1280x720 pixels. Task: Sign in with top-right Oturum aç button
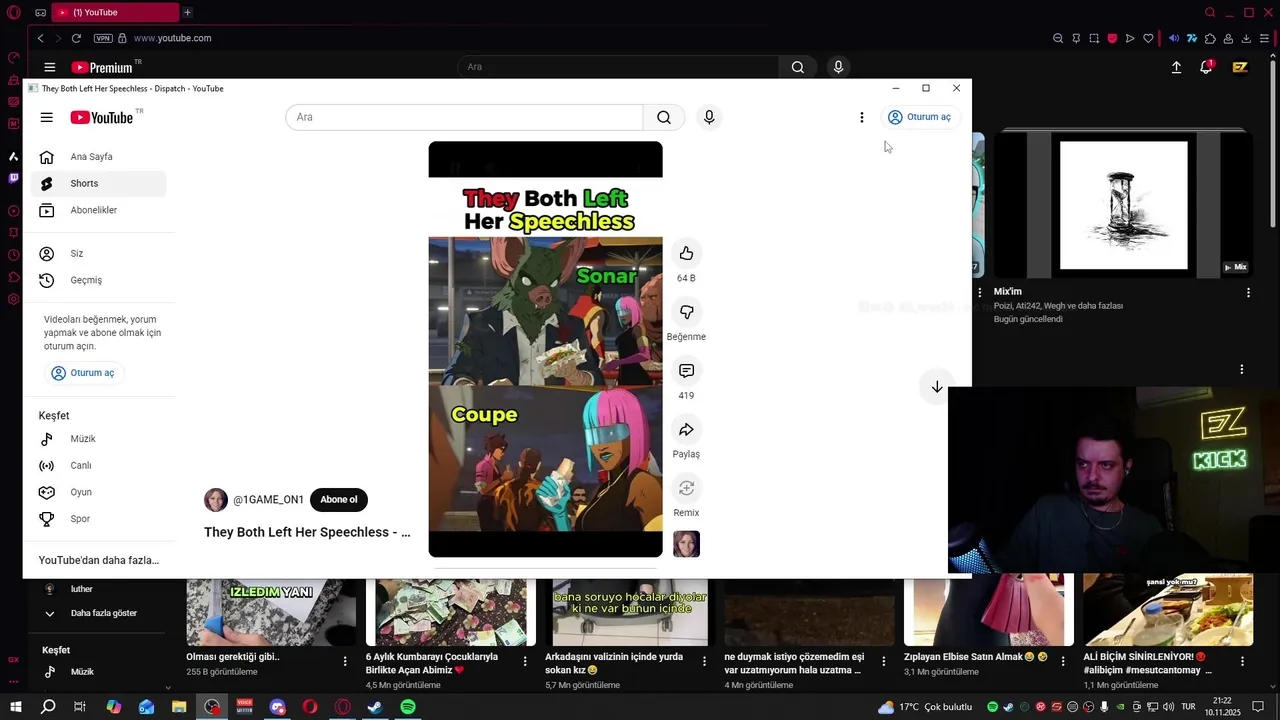919,117
